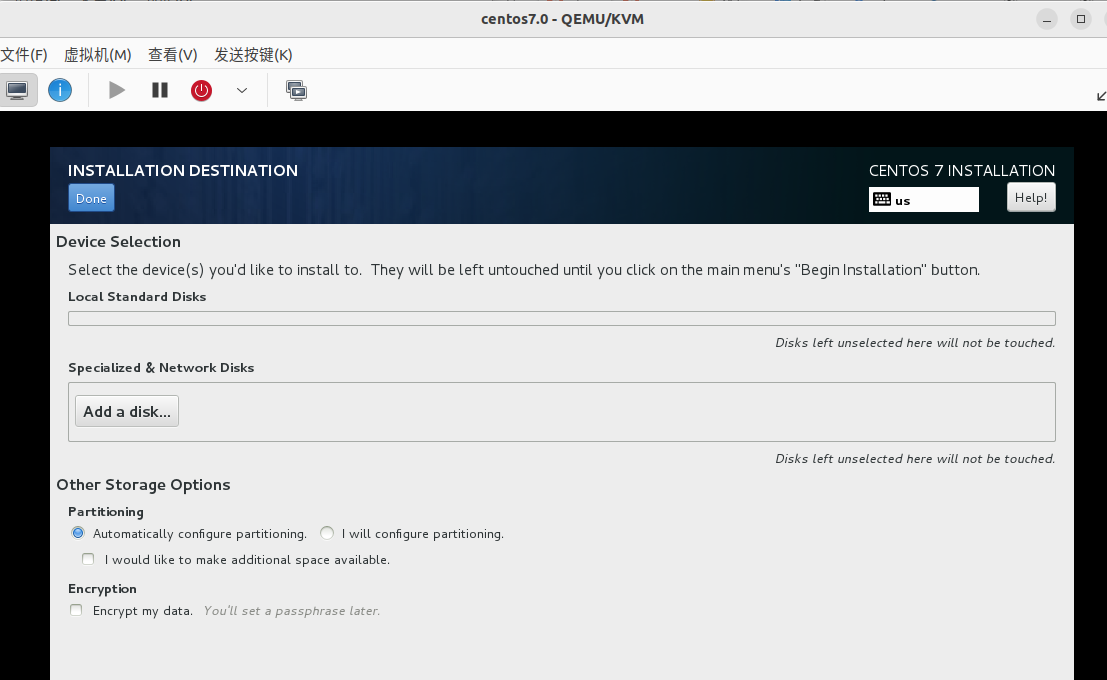This screenshot has width=1107, height=680.
Task: Pause the virtual machine
Action: (x=160, y=90)
